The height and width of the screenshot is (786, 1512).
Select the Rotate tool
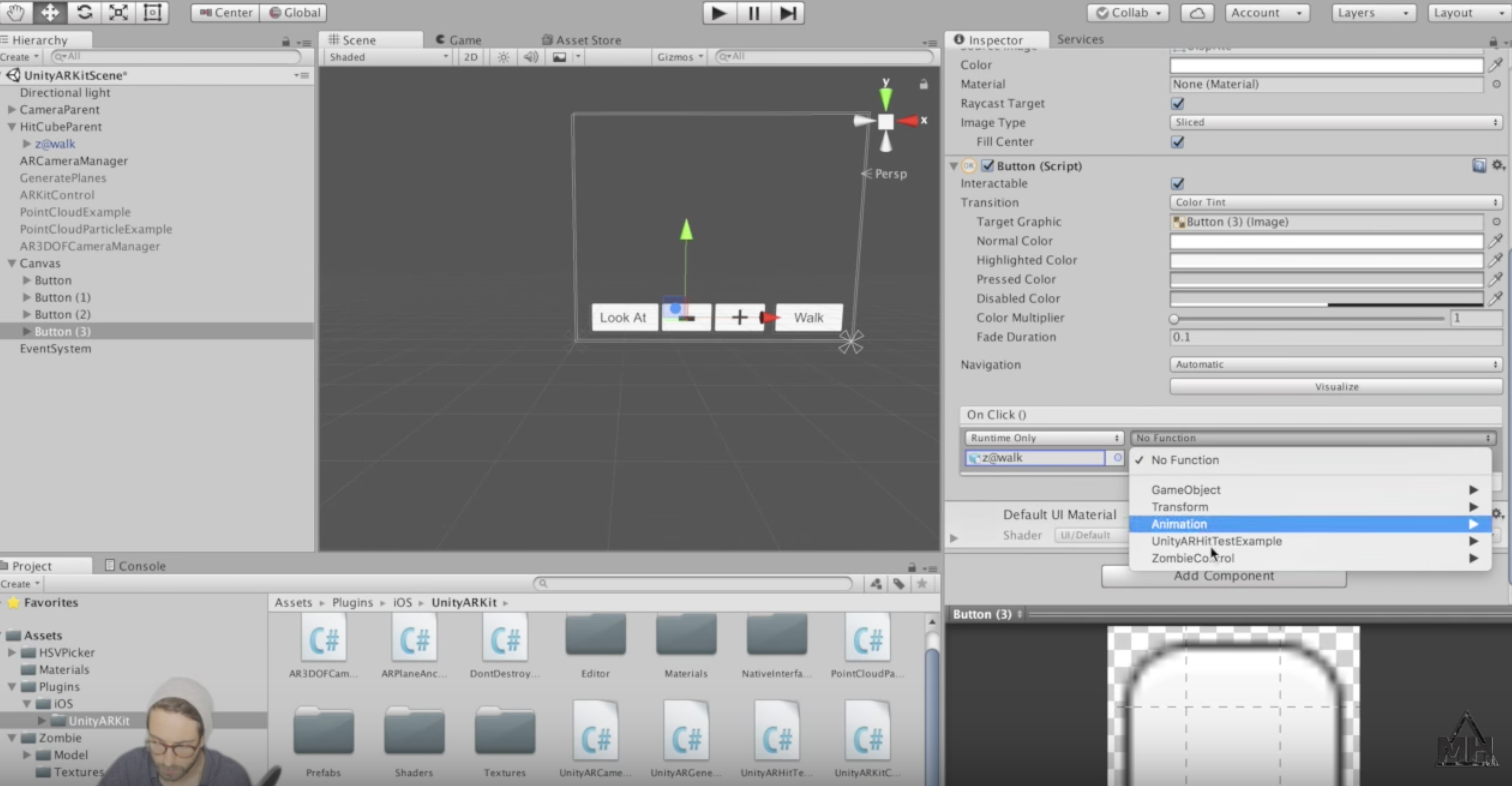[x=84, y=13]
